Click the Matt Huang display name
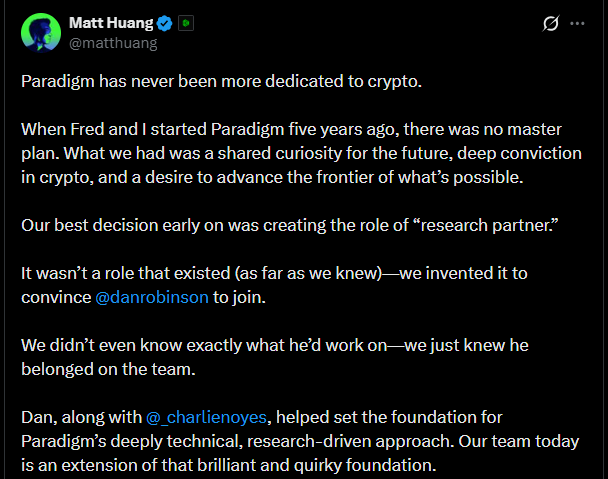Screen dimensions: 608x479 111,23
